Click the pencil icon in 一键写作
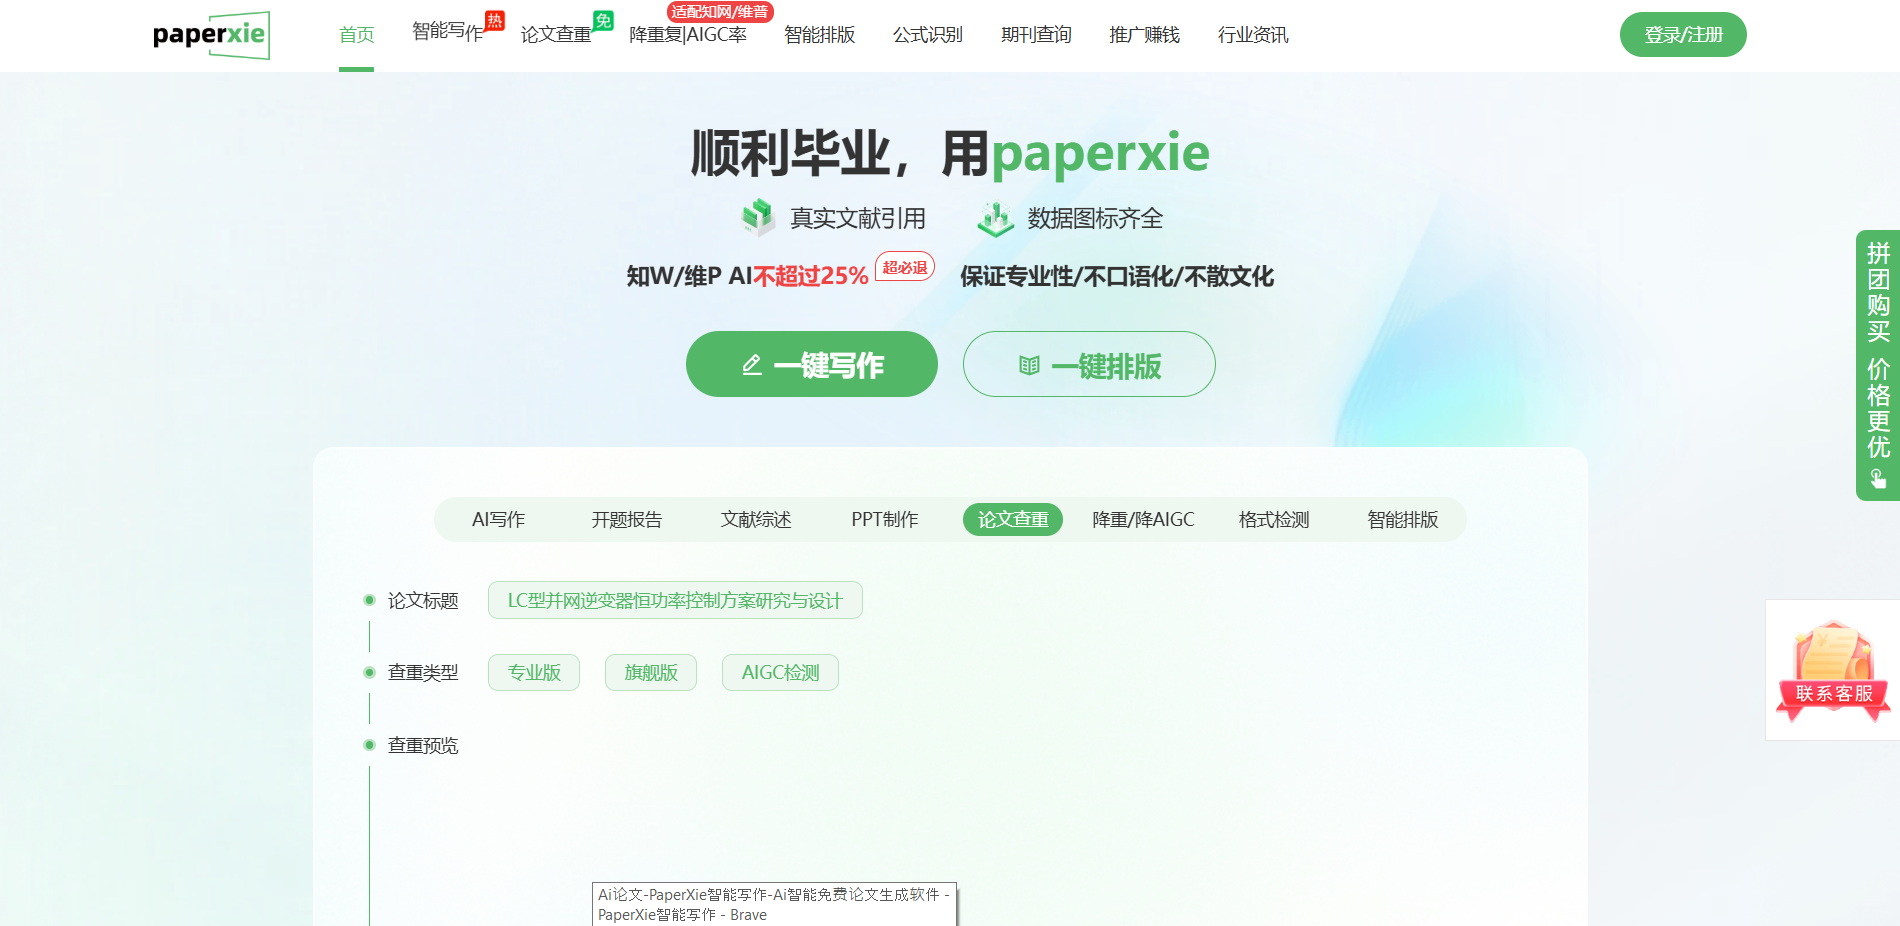 752,365
